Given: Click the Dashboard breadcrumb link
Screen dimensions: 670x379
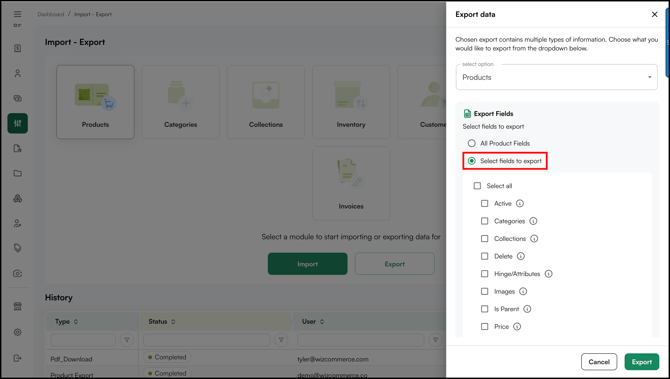Looking at the screenshot, I should (x=50, y=15).
